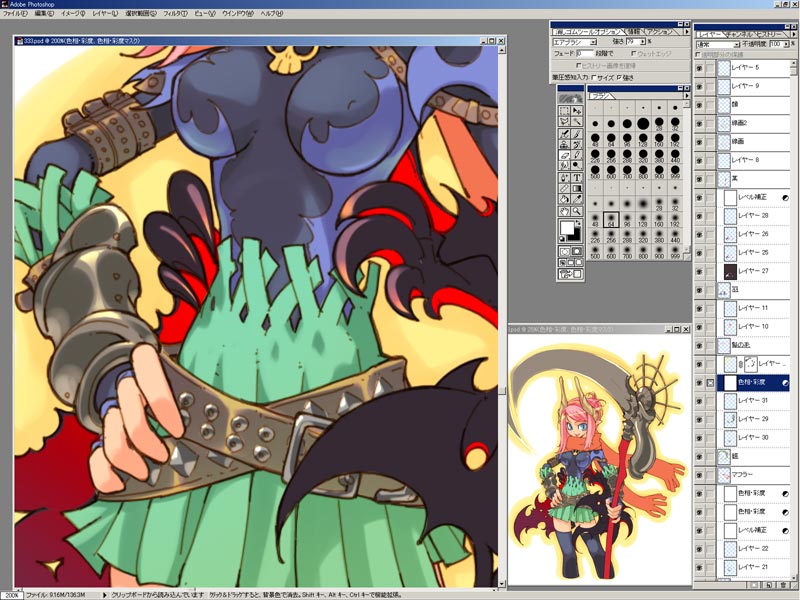The width and height of the screenshot is (800, 600).
Task: Select the Move tool
Action: click(x=577, y=111)
